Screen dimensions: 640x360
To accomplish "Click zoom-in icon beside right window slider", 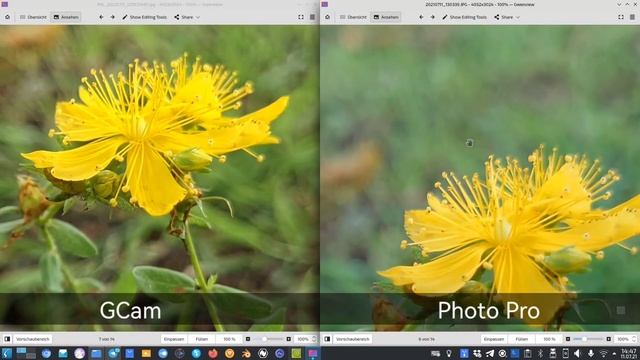I will [x=609, y=339].
